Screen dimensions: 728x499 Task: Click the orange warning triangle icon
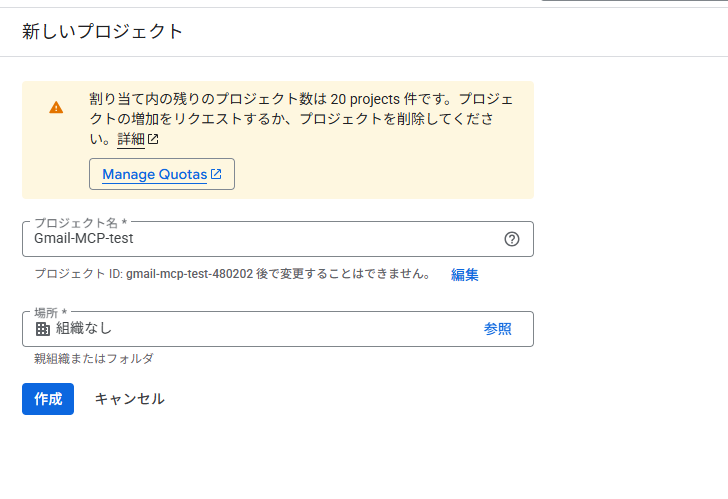pyautogui.click(x=56, y=108)
